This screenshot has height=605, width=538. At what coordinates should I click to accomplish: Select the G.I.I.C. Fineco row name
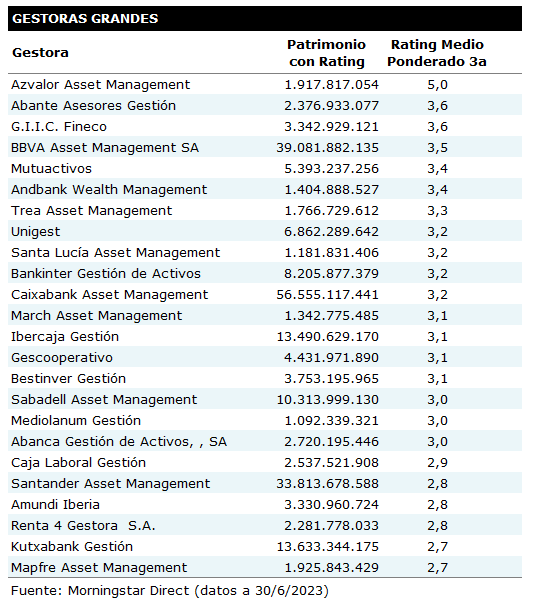click(59, 127)
